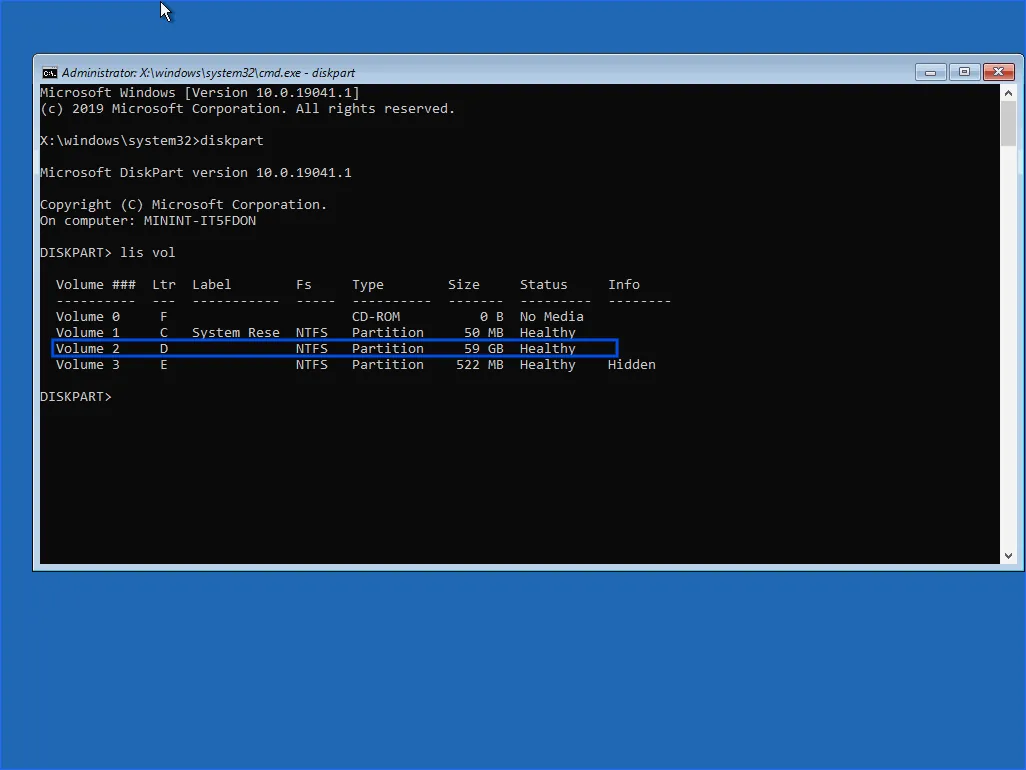Click the System Rese label text
The image size is (1026, 770).
(236, 333)
